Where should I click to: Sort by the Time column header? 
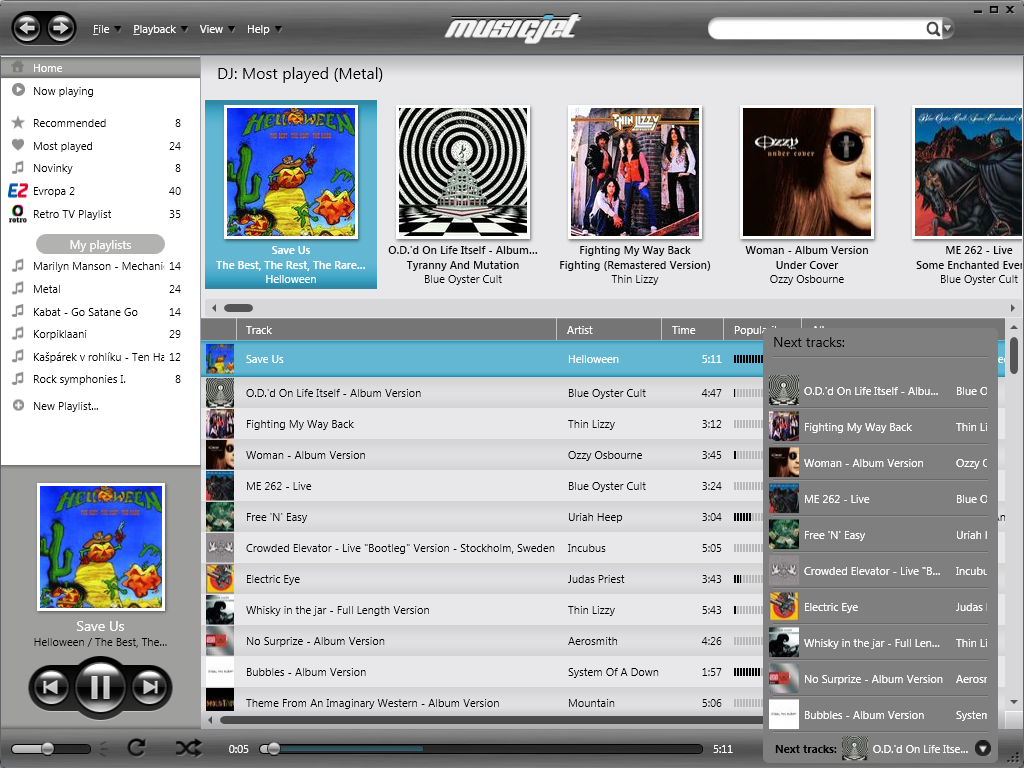point(692,330)
